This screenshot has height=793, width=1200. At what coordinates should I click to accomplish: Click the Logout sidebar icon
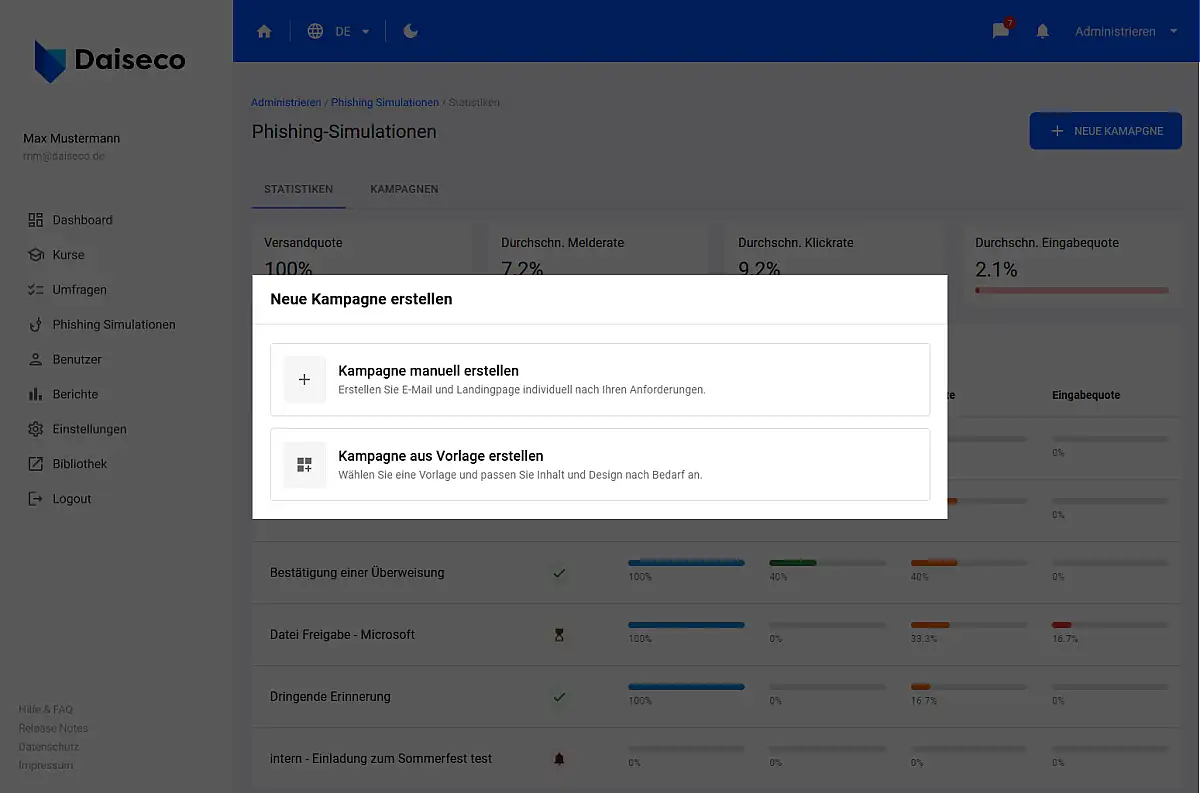36,499
